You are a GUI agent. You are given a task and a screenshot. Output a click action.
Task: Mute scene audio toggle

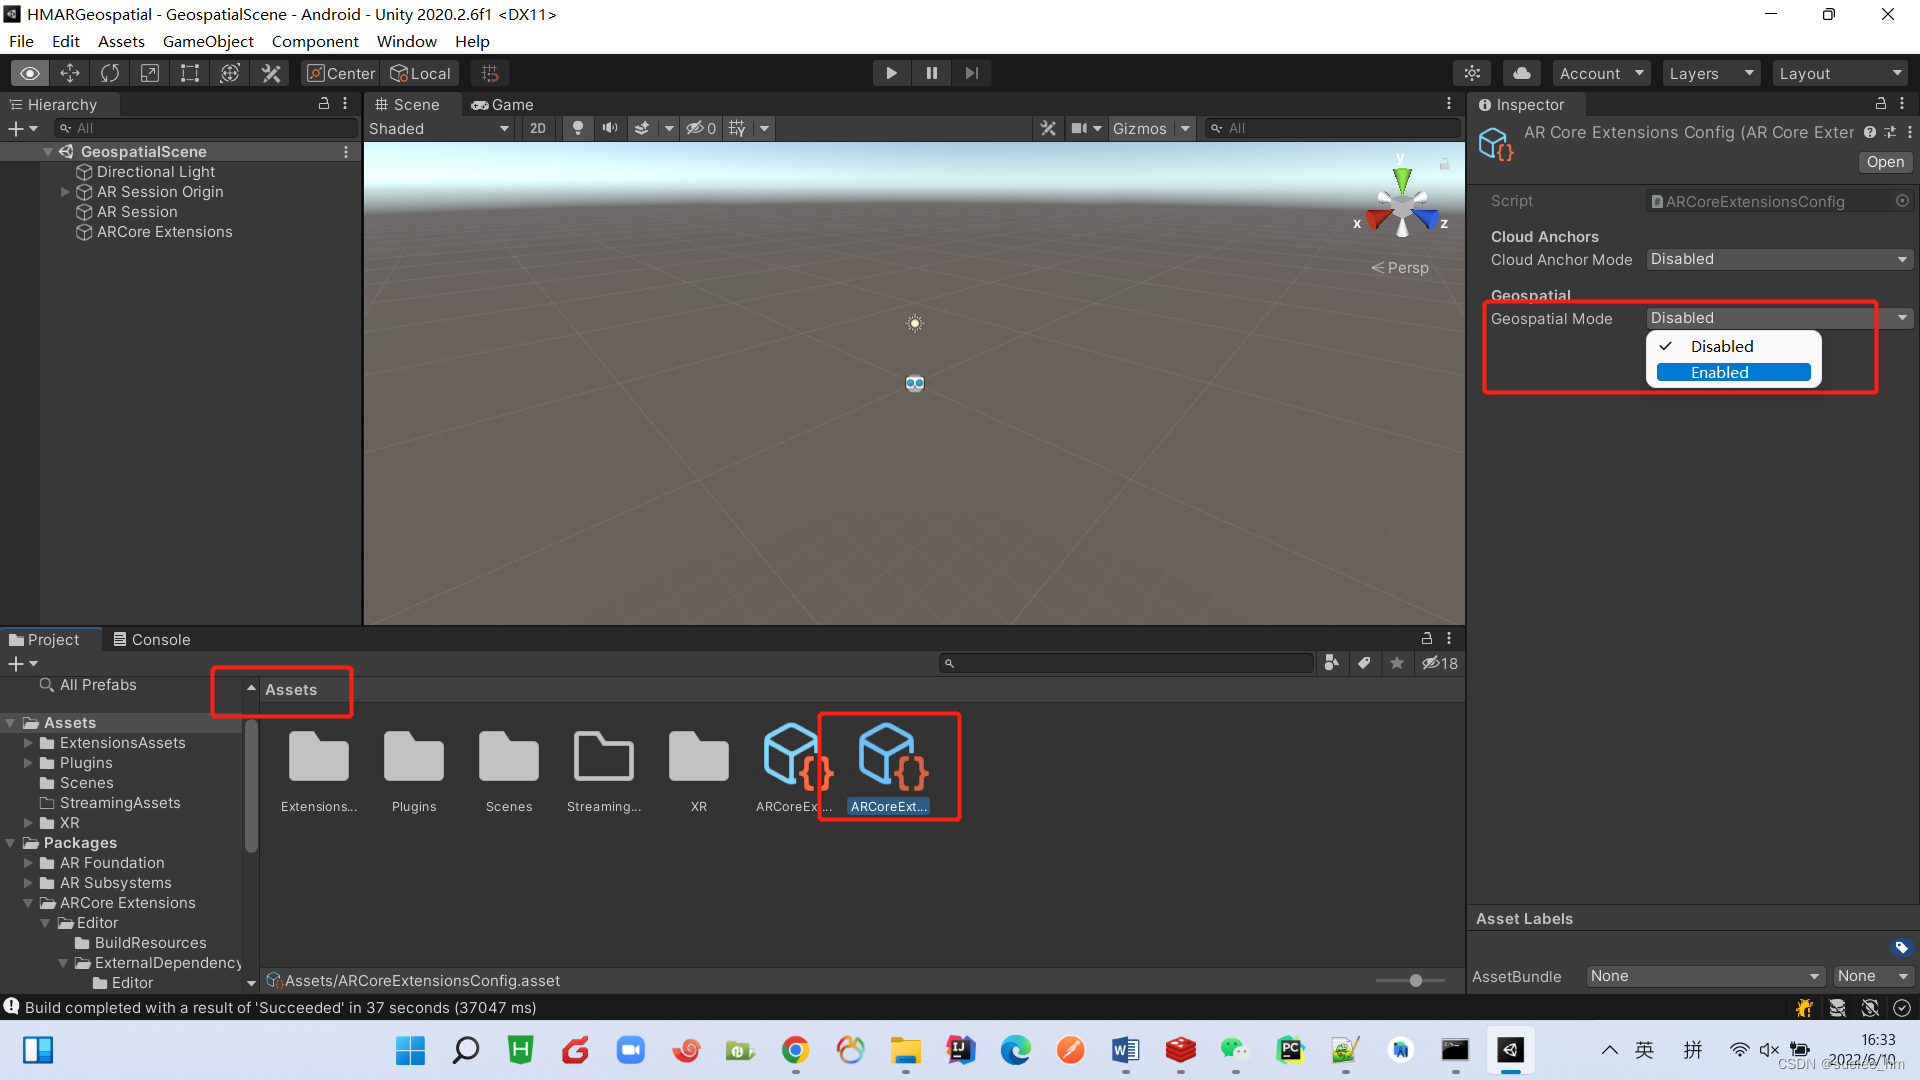[x=609, y=128]
